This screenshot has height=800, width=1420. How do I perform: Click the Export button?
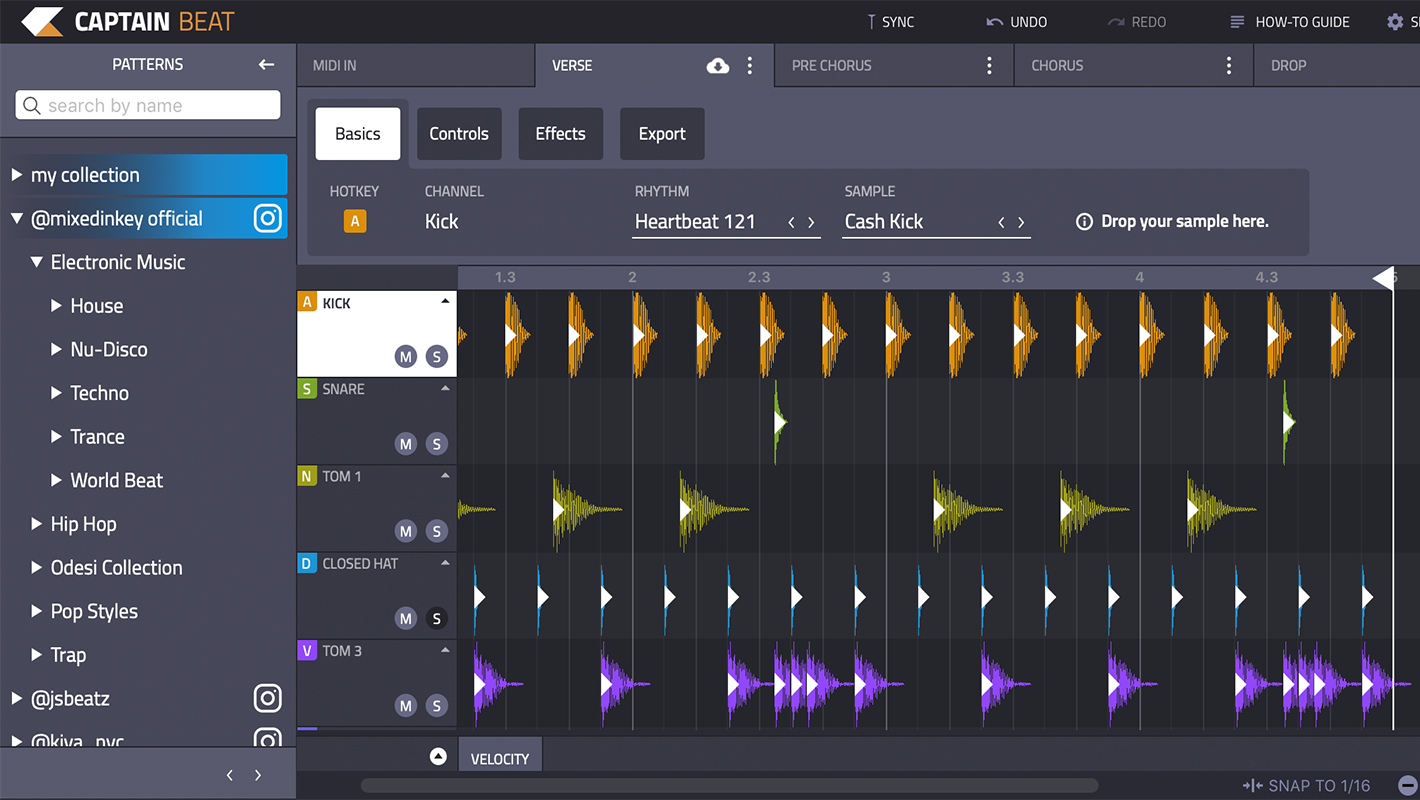[x=662, y=134]
